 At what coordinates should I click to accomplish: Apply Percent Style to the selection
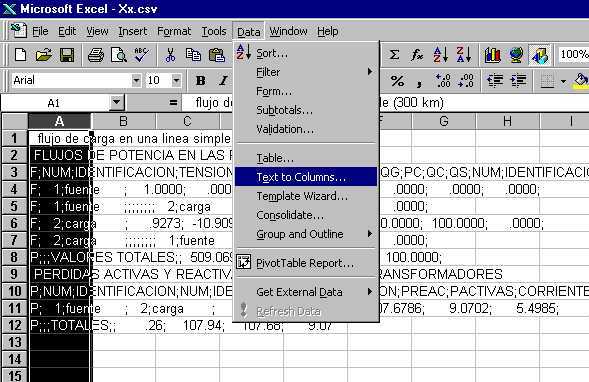pos(397,80)
